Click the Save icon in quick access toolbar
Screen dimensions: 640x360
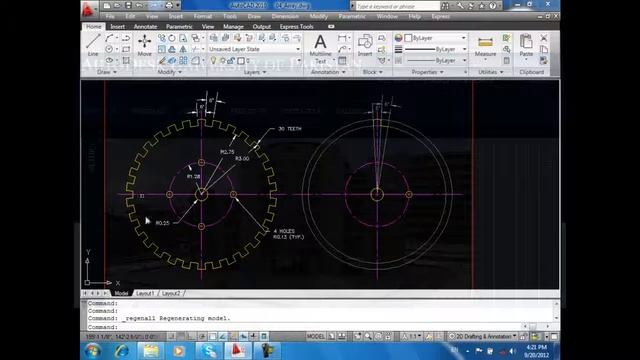pyautogui.click(x=128, y=6)
